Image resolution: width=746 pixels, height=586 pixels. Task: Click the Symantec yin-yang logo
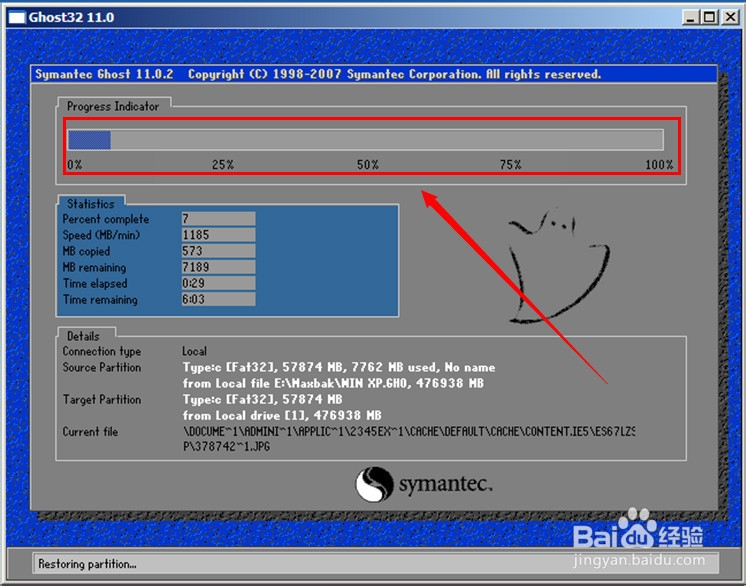point(374,484)
